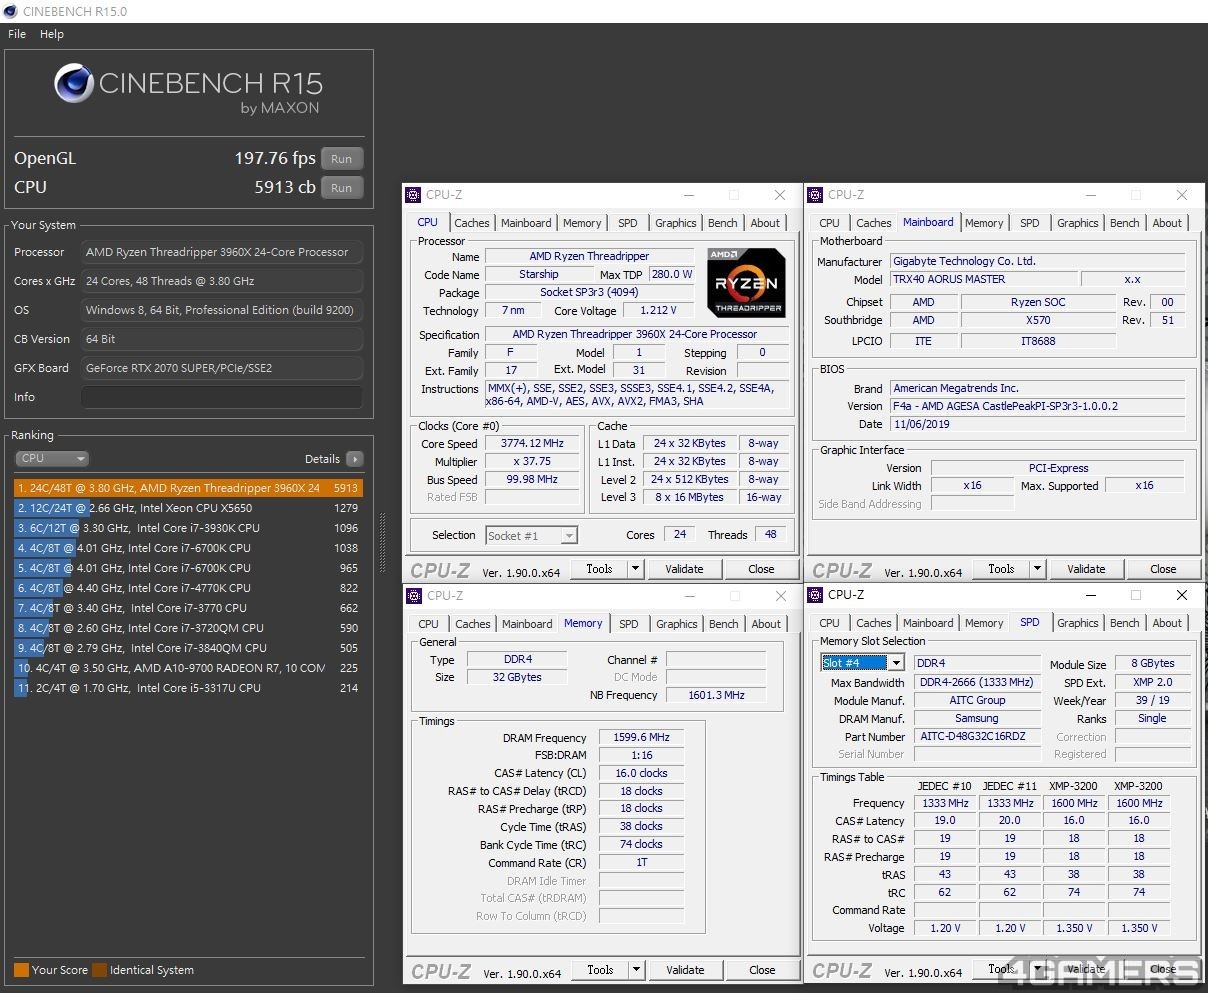Click Close button in the Motherboard CPU-Z window
Viewport: 1208px width, 993px height.
click(x=1163, y=569)
